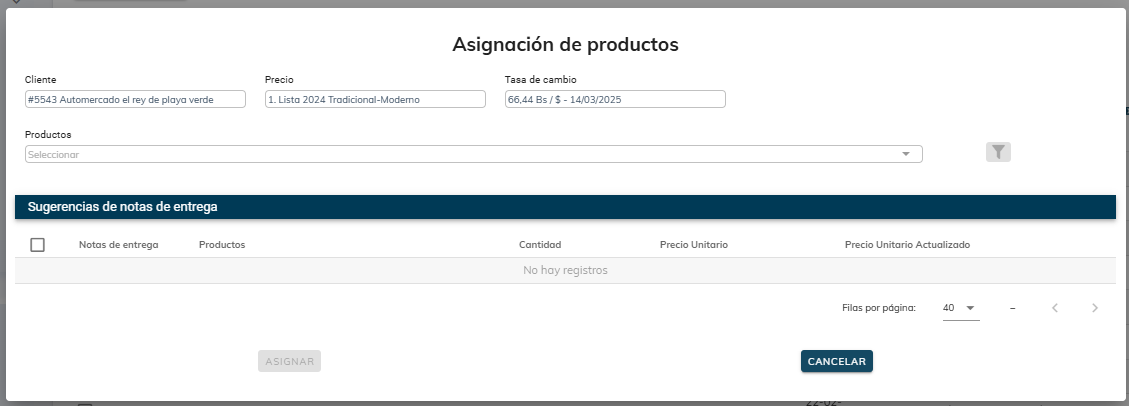
Task: Toggle the select-all checkbox in table header
Action: pos(38,245)
